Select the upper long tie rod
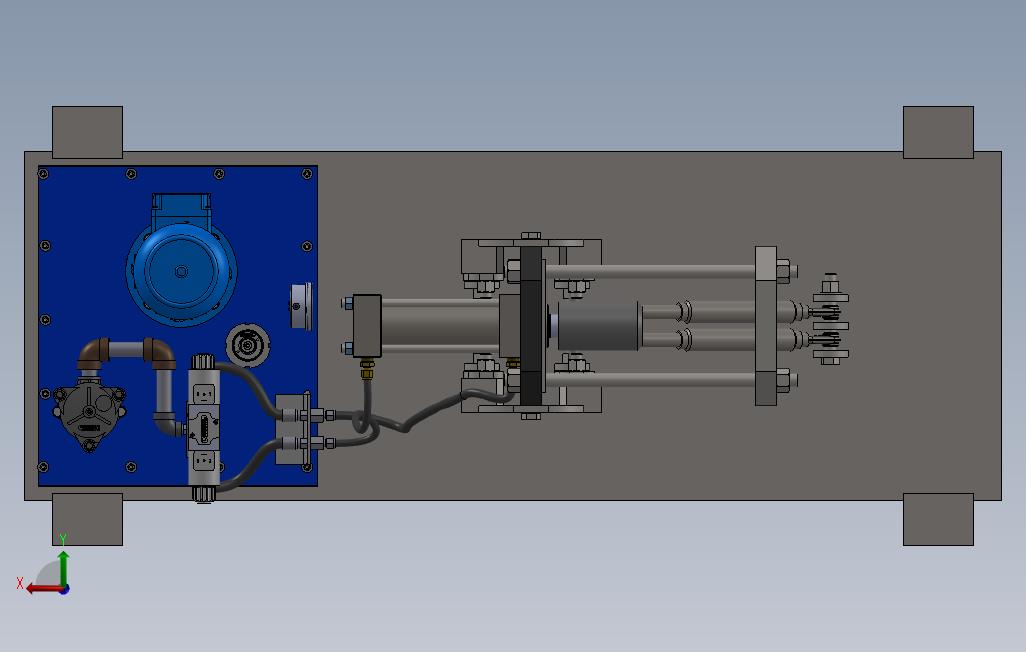The height and width of the screenshot is (652, 1026). [650, 270]
